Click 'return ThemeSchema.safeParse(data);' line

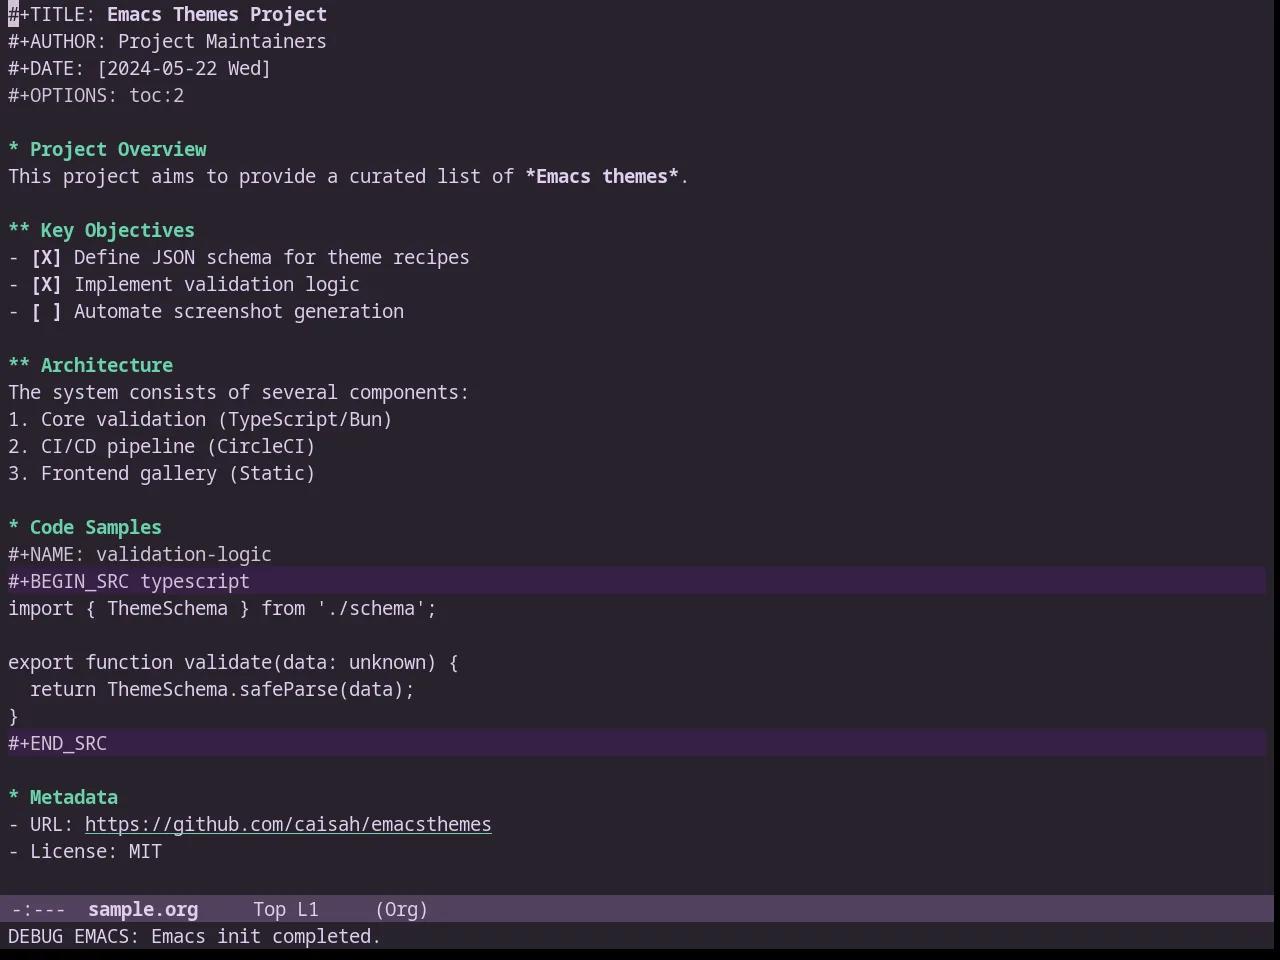coord(222,689)
